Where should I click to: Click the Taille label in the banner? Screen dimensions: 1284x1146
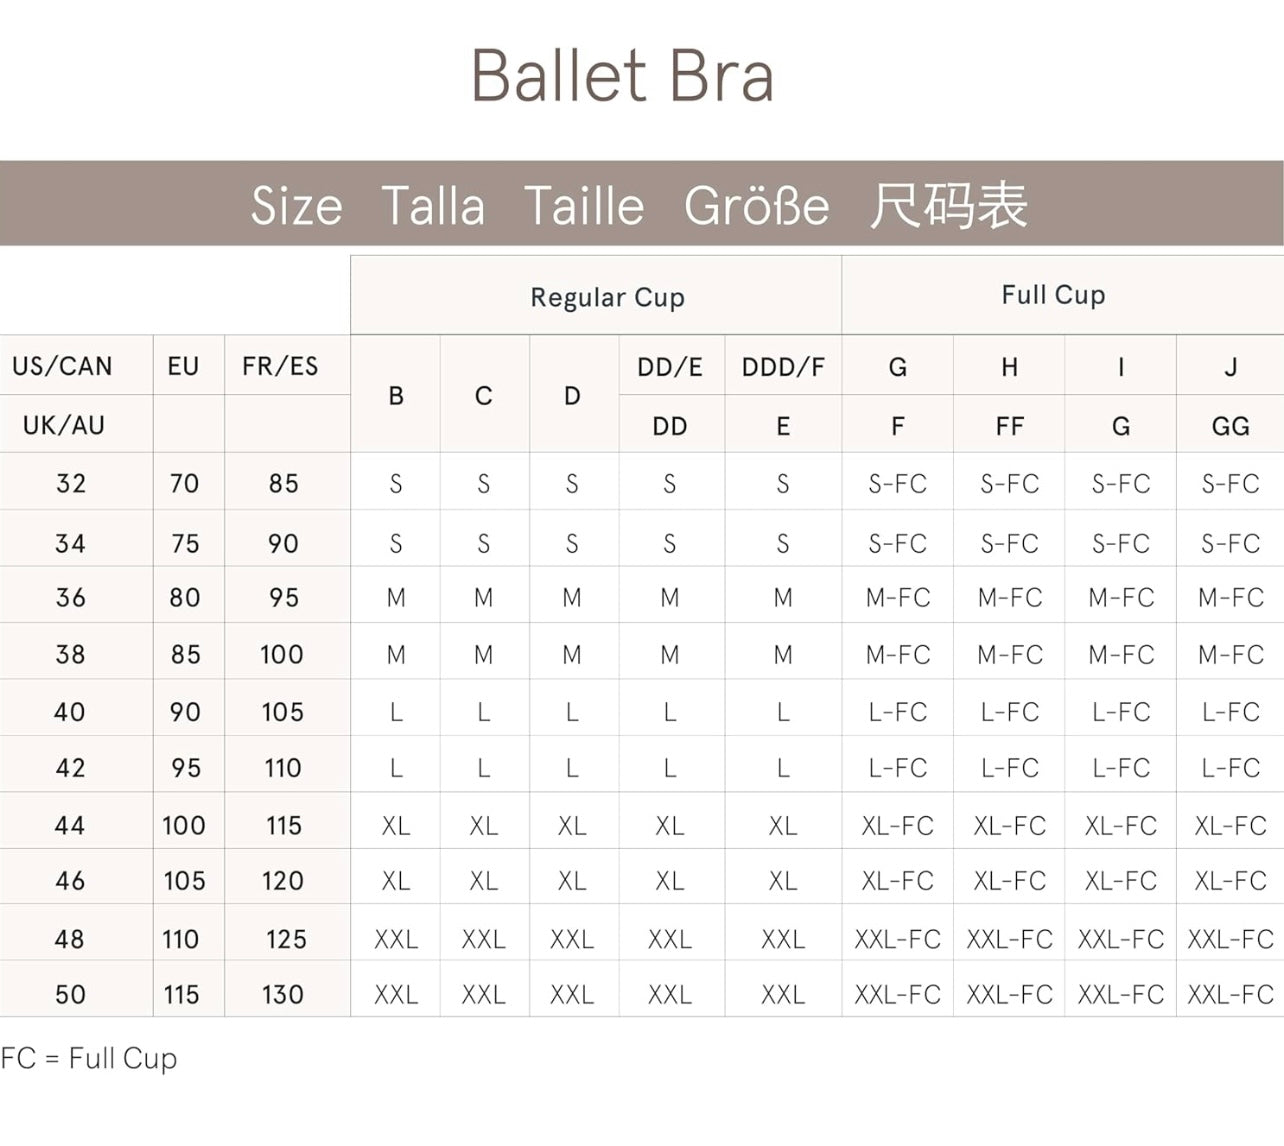[584, 206]
